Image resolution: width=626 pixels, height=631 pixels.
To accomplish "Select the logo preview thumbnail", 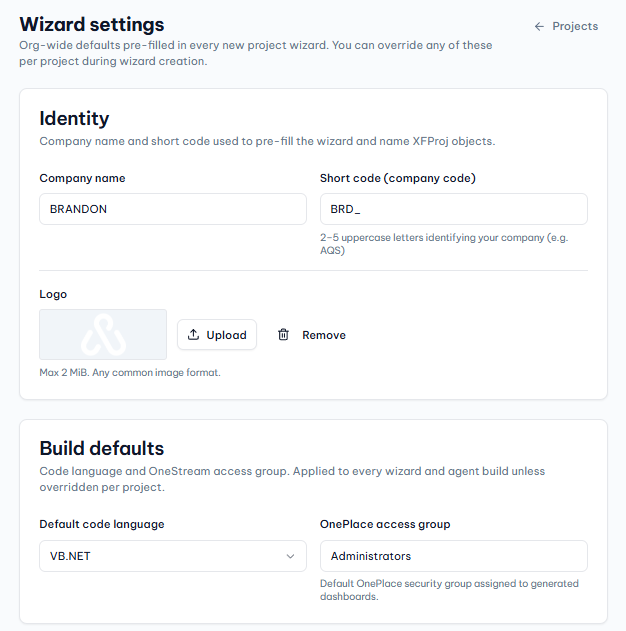I will pyautogui.click(x=103, y=334).
